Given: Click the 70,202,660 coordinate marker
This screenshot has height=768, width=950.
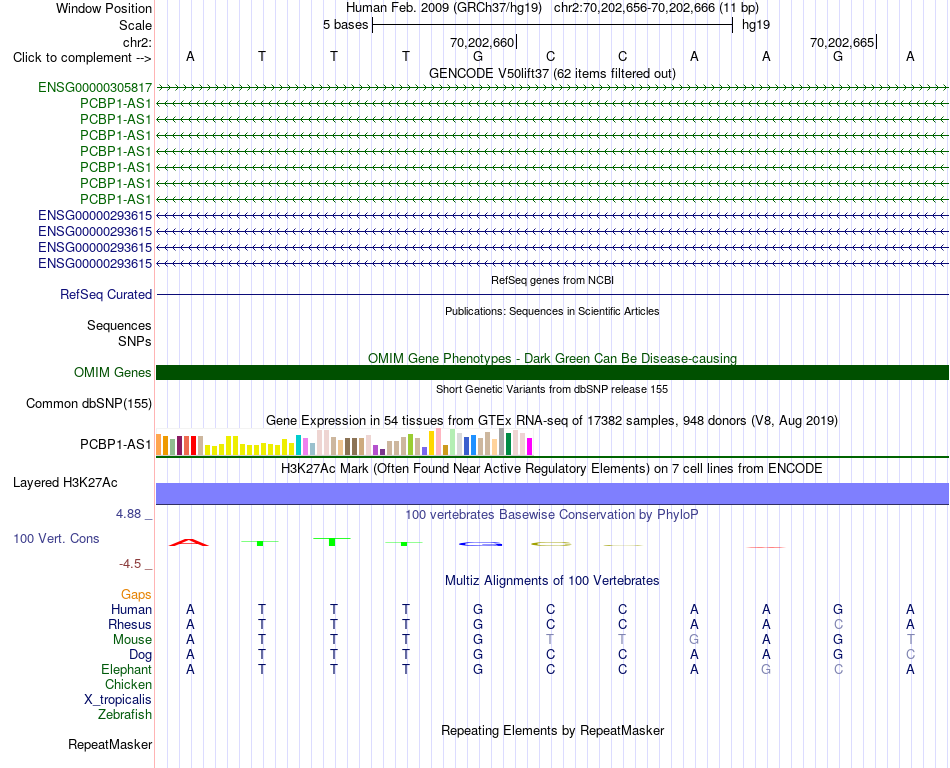Looking at the screenshot, I should [482, 42].
